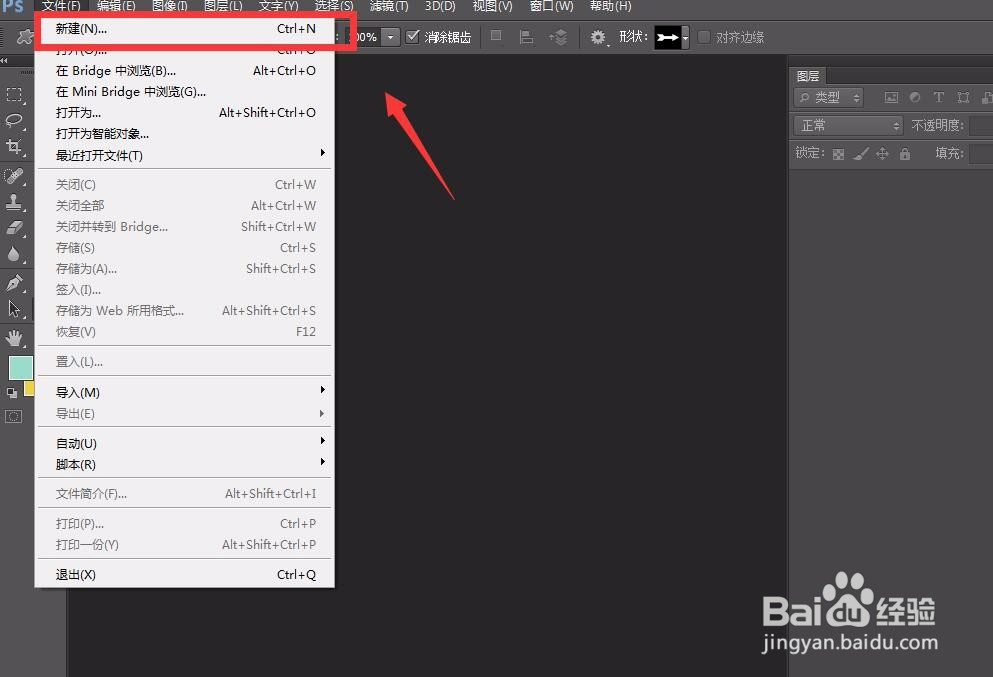Click the greyed 文件简介(F)... entry
Image resolution: width=993 pixels, height=677 pixels.
point(186,493)
